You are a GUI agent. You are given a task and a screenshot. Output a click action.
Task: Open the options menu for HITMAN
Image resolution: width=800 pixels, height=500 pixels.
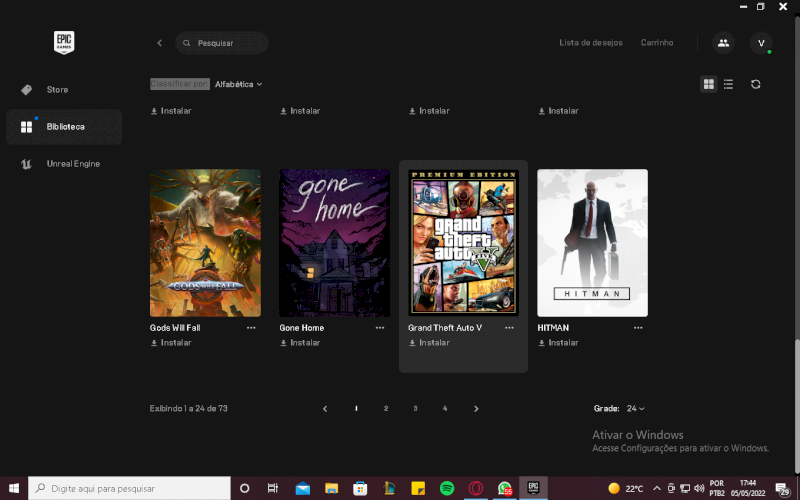[x=638, y=327]
